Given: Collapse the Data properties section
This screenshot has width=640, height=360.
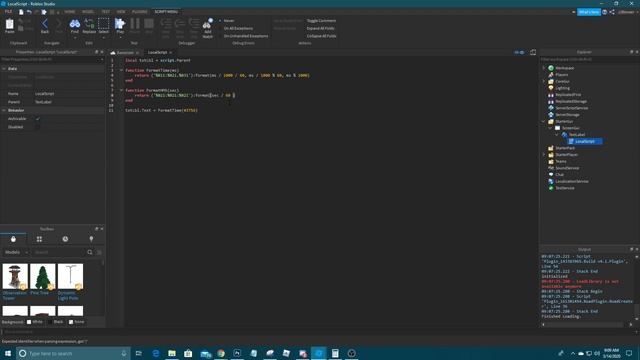Looking at the screenshot, I should point(4,69).
